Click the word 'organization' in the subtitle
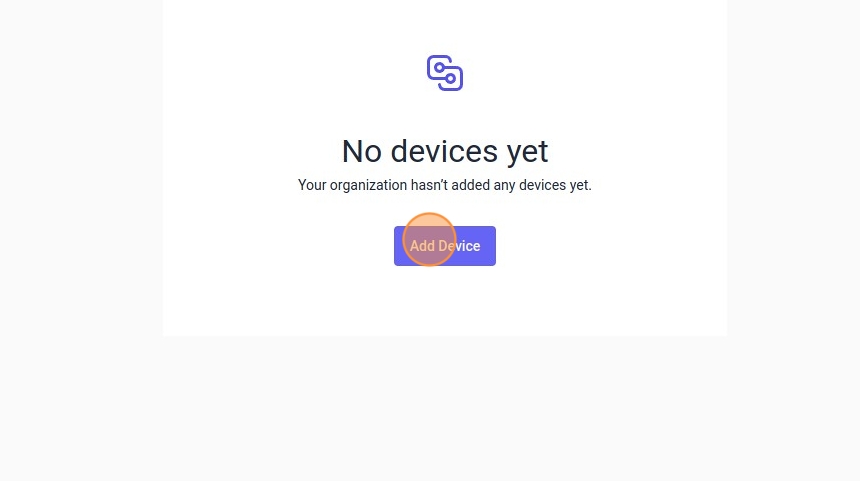The width and height of the screenshot is (860, 481). pyautogui.click(x=368, y=186)
